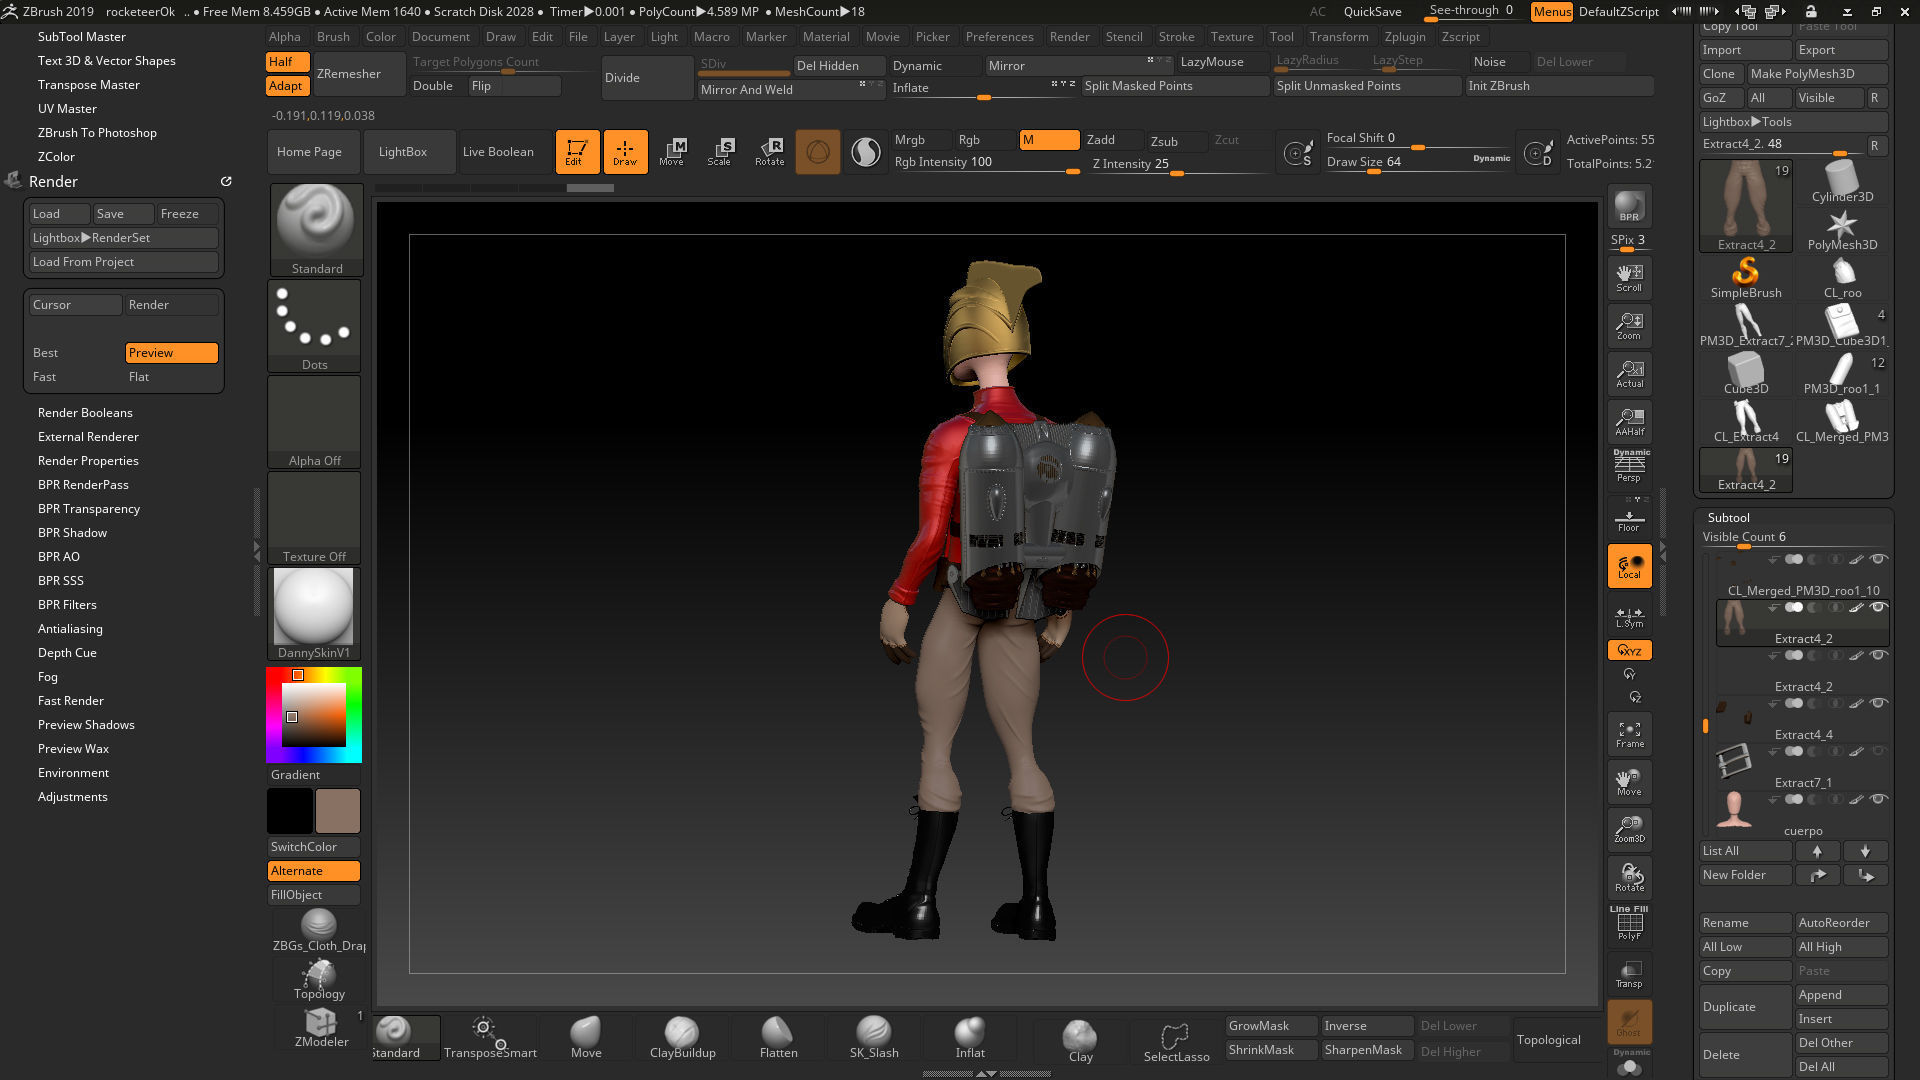Image resolution: width=1920 pixels, height=1080 pixels.
Task: Adjust the Z Intensity slider
Action: (x=1182, y=165)
